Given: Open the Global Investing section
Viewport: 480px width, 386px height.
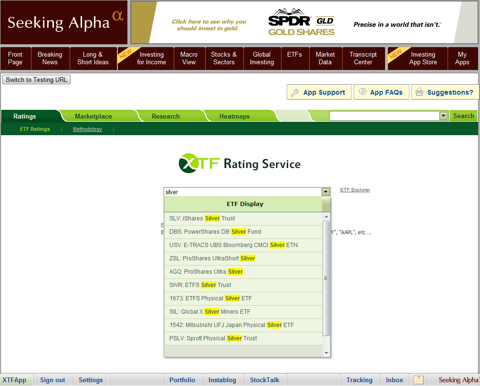Looking at the screenshot, I should [262, 58].
